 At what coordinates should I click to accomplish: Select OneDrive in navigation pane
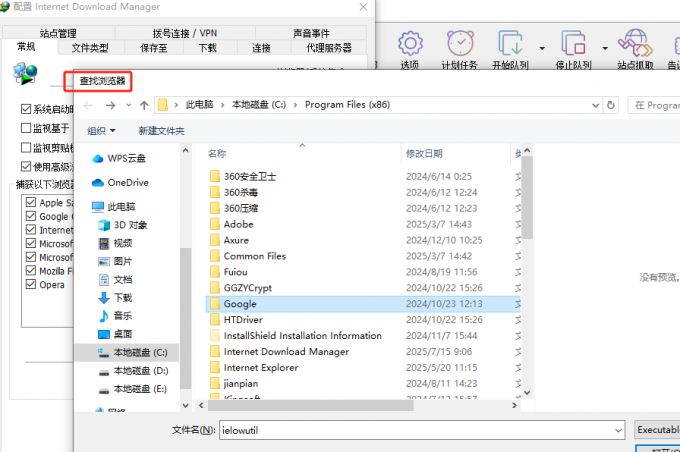[x=120, y=183]
